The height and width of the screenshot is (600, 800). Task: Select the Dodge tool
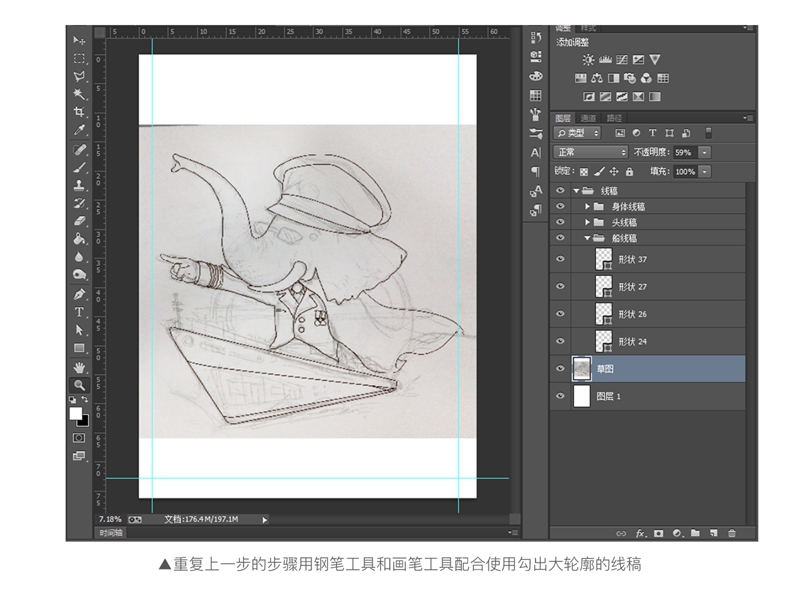(79, 275)
